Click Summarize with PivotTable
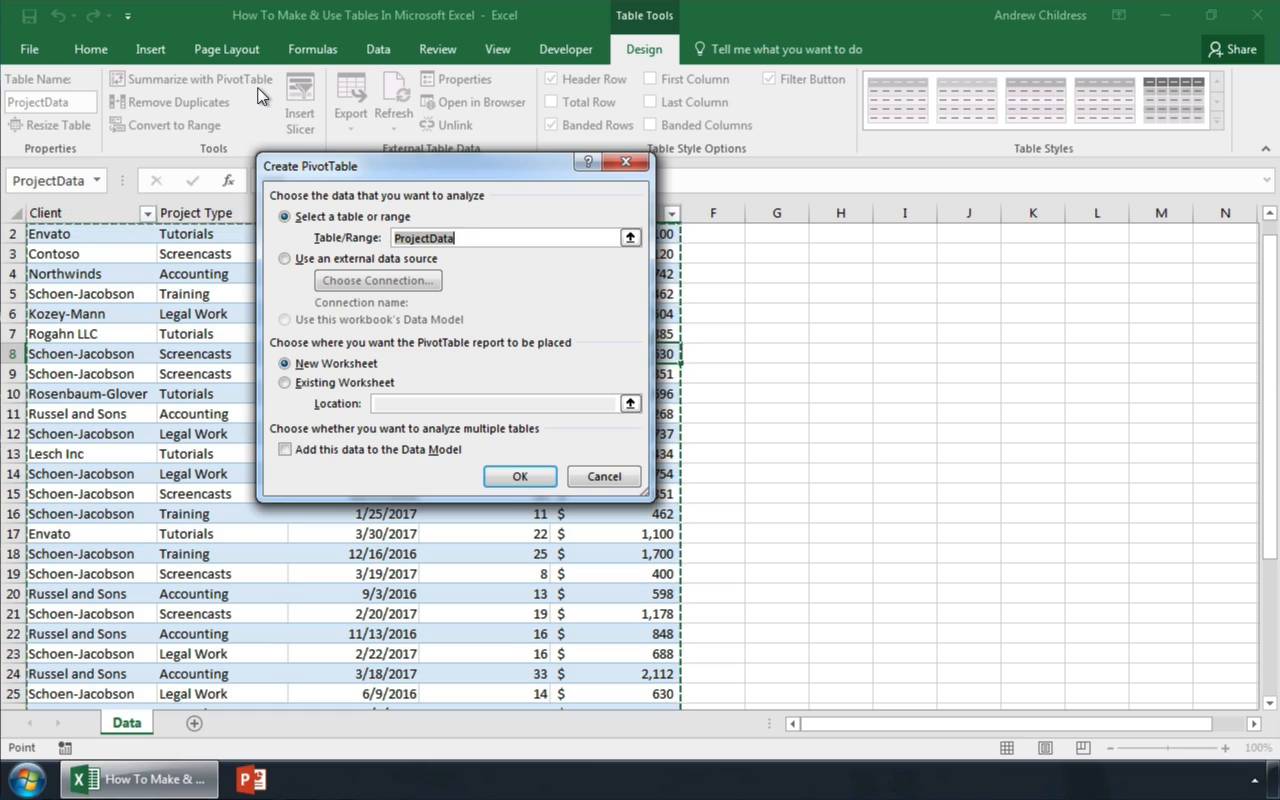The height and width of the screenshot is (800, 1280). point(191,79)
